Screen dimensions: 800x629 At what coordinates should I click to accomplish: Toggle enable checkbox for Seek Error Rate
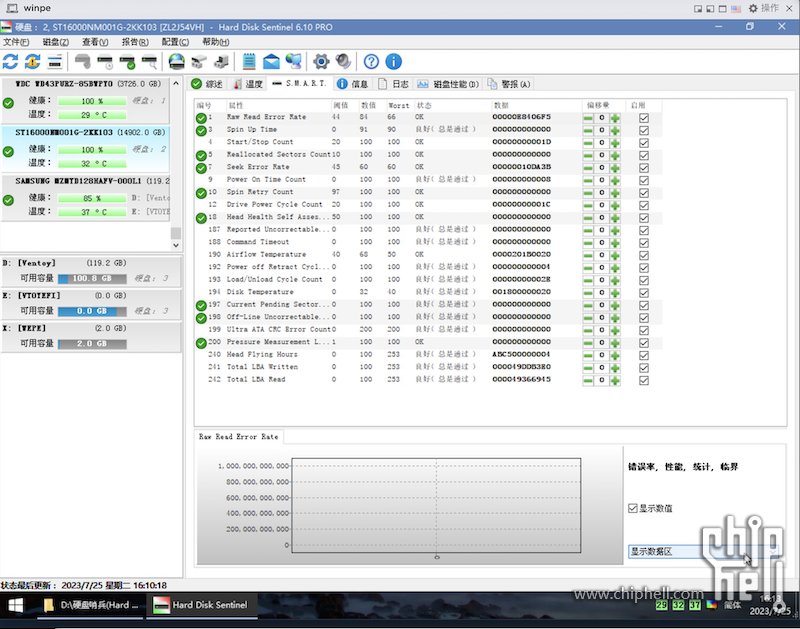tap(644, 168)
